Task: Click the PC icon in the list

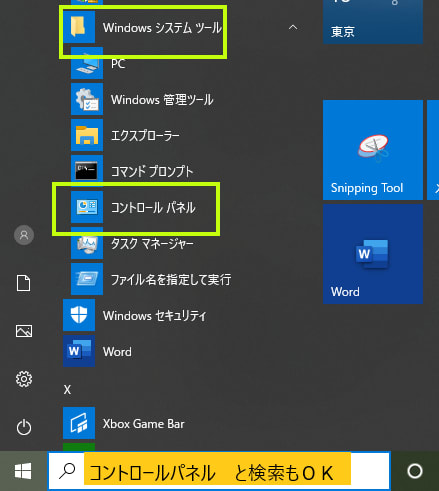Action: click(87, 63)
